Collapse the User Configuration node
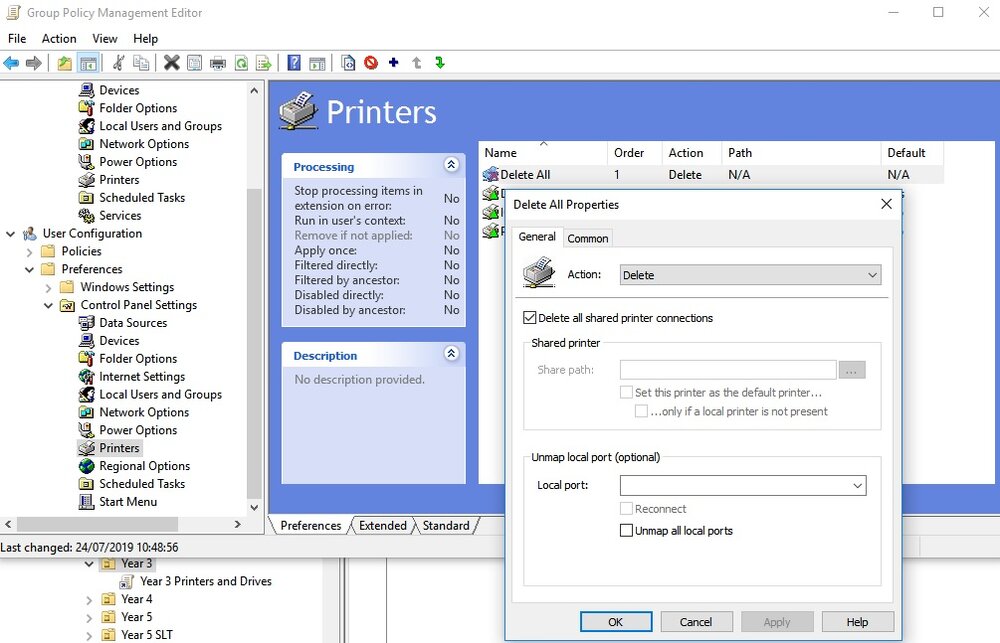Screen dimensions: 1000x643 click(x=10, y=233)
